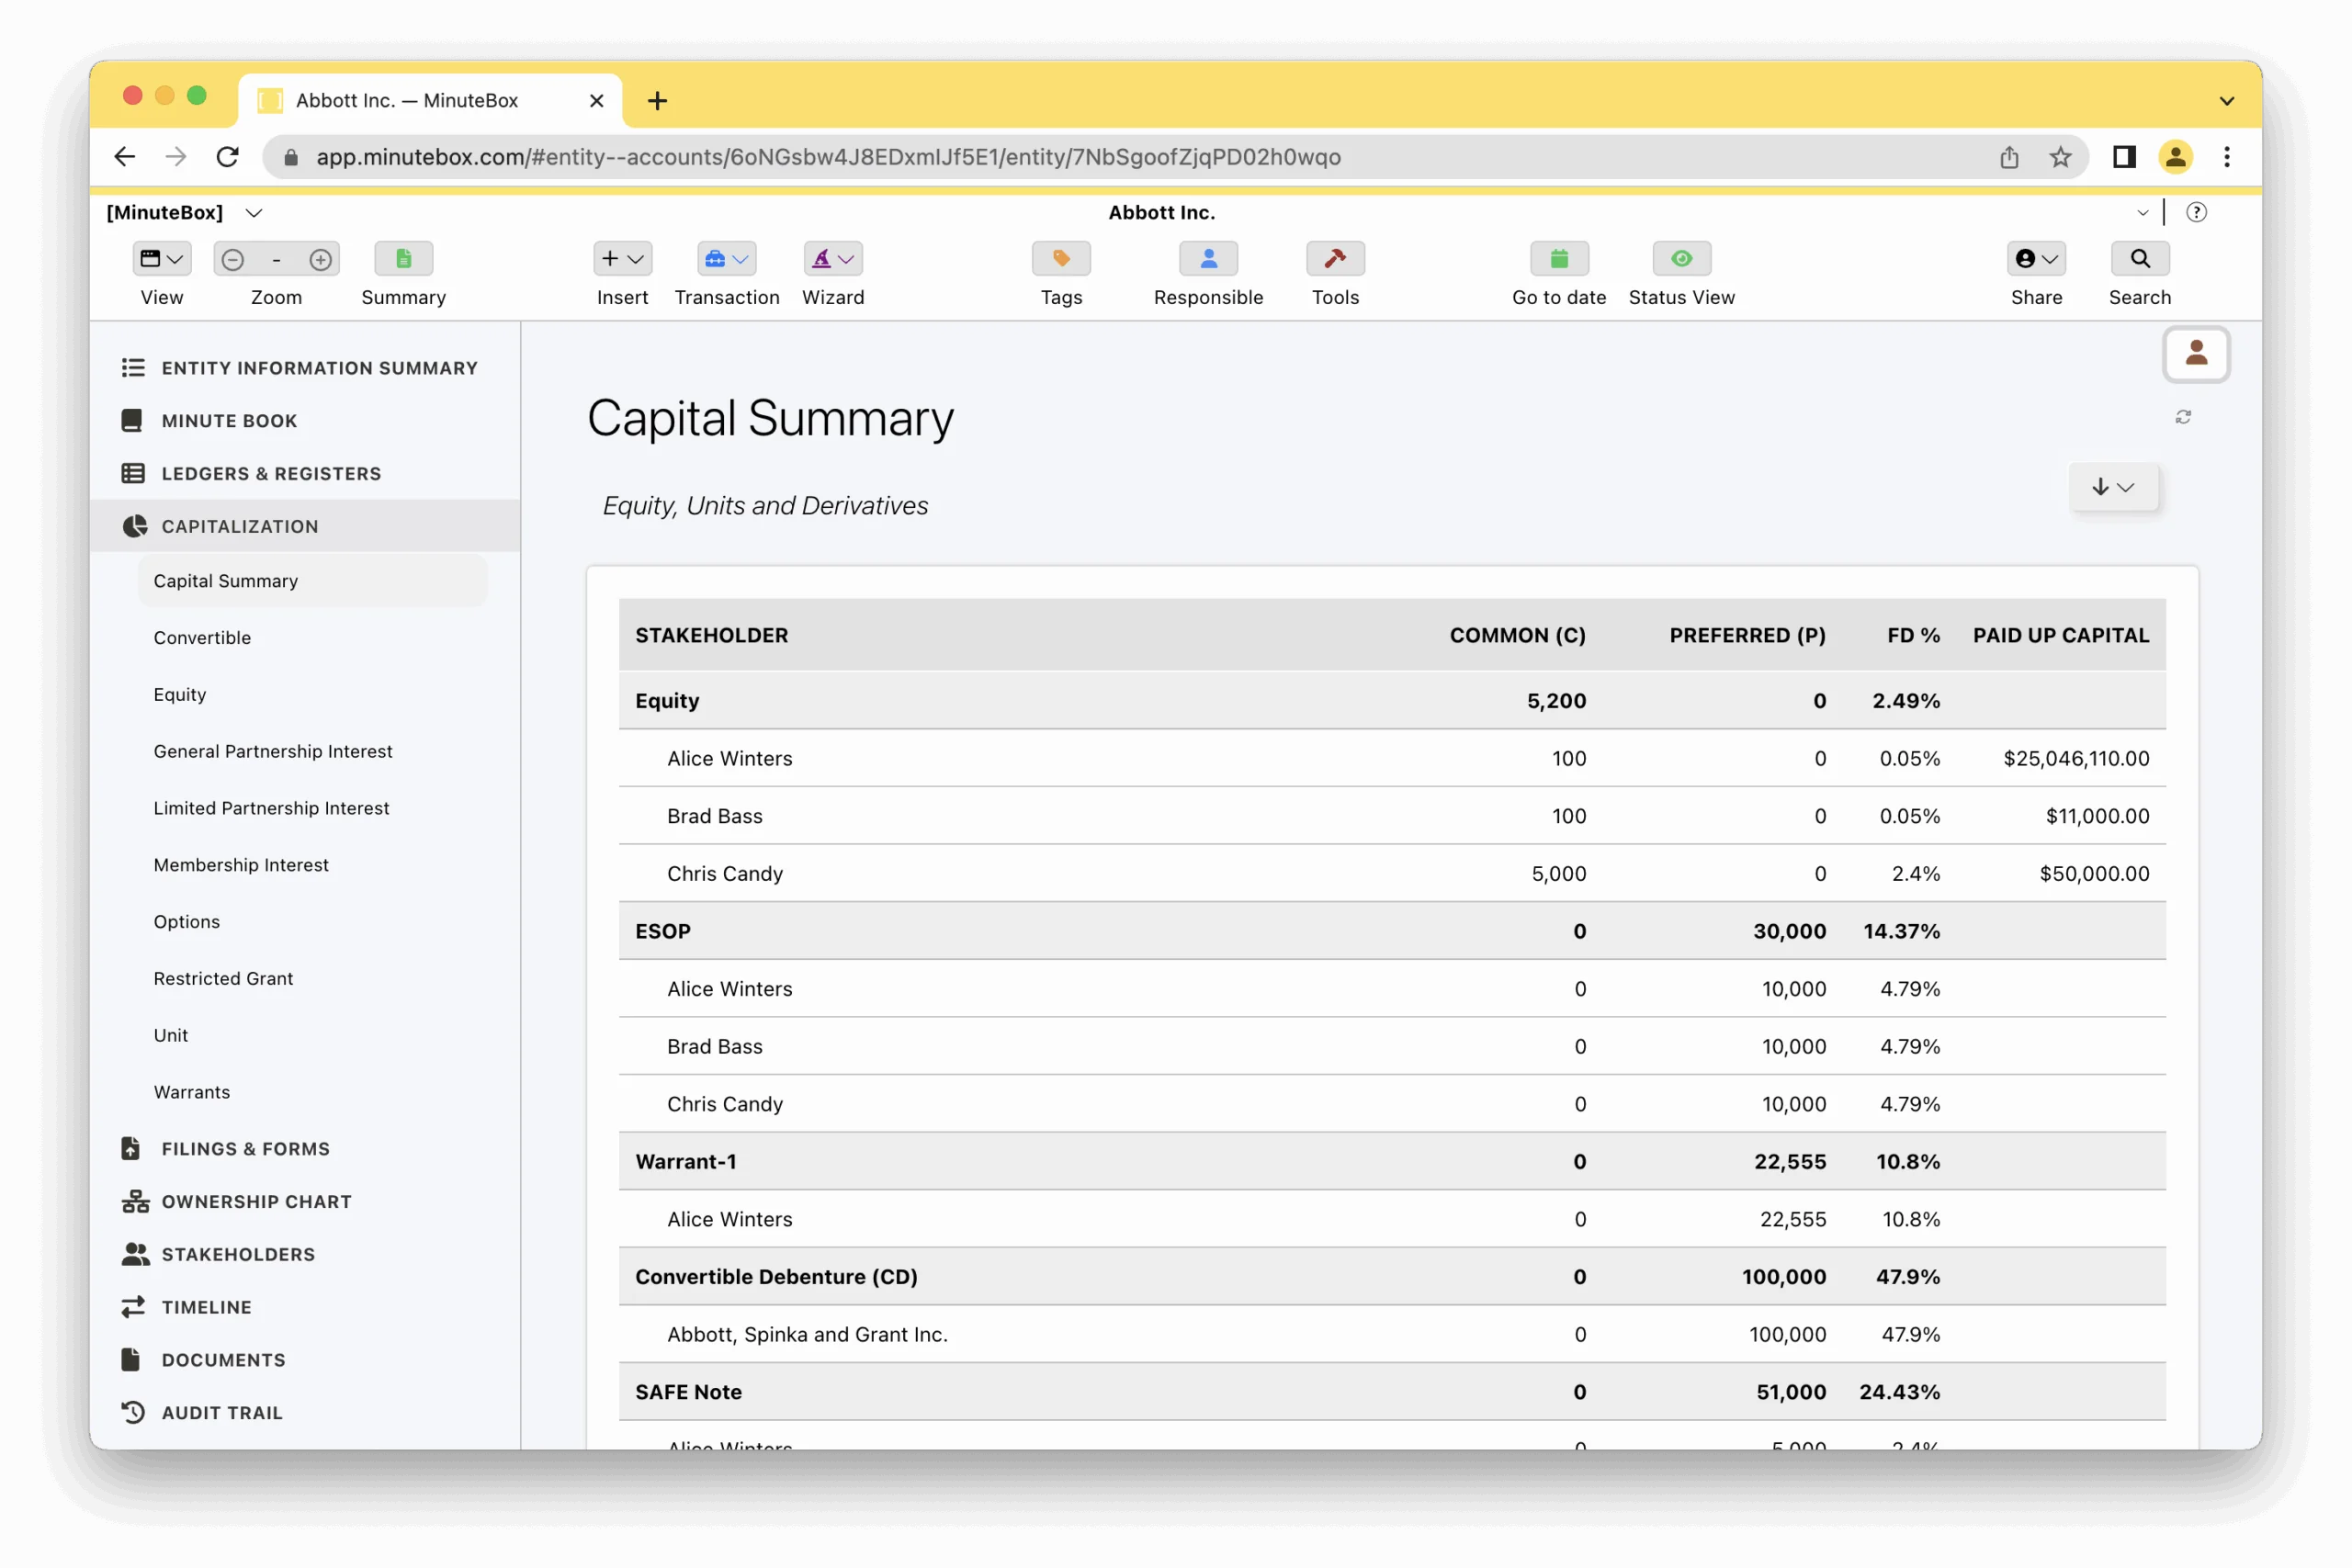Click the Responsible person icon
This screenshot has height=1568, width=2352.
coord(1208,259)
